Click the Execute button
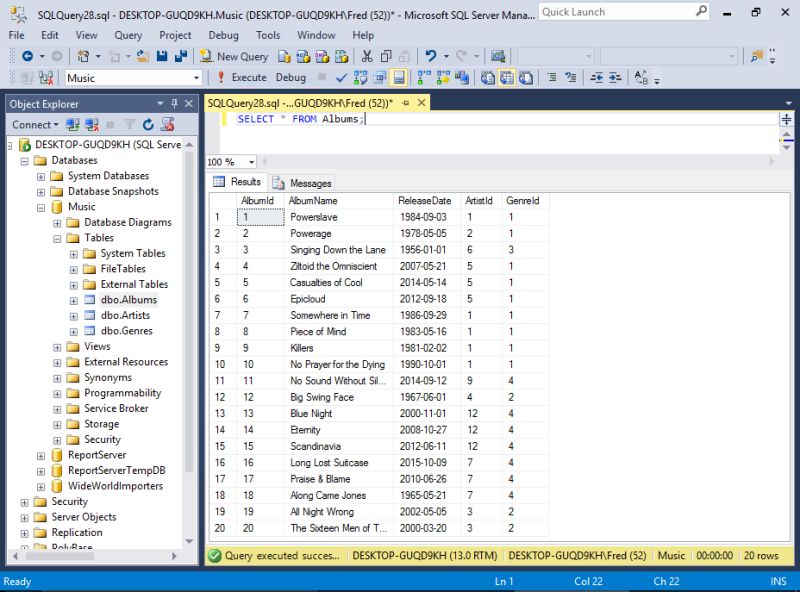The image size is (800, 592). [x=242, y=78]
